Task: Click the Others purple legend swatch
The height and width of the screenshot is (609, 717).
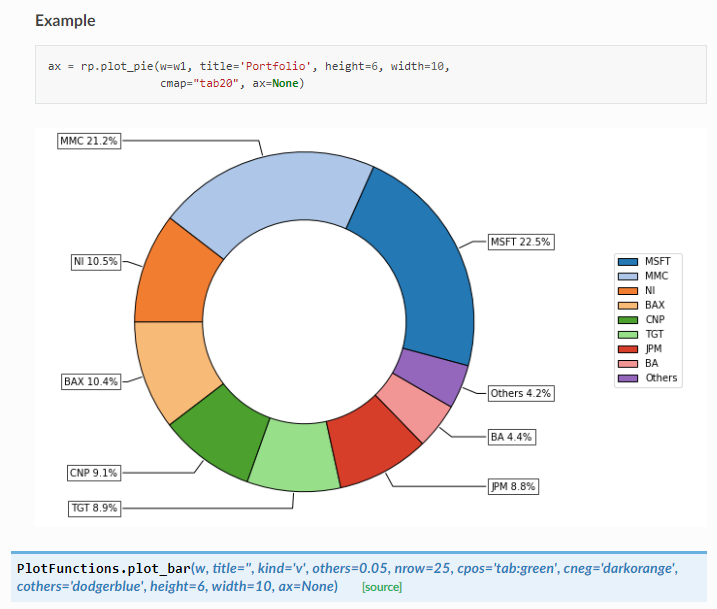Action: point(627,379)
